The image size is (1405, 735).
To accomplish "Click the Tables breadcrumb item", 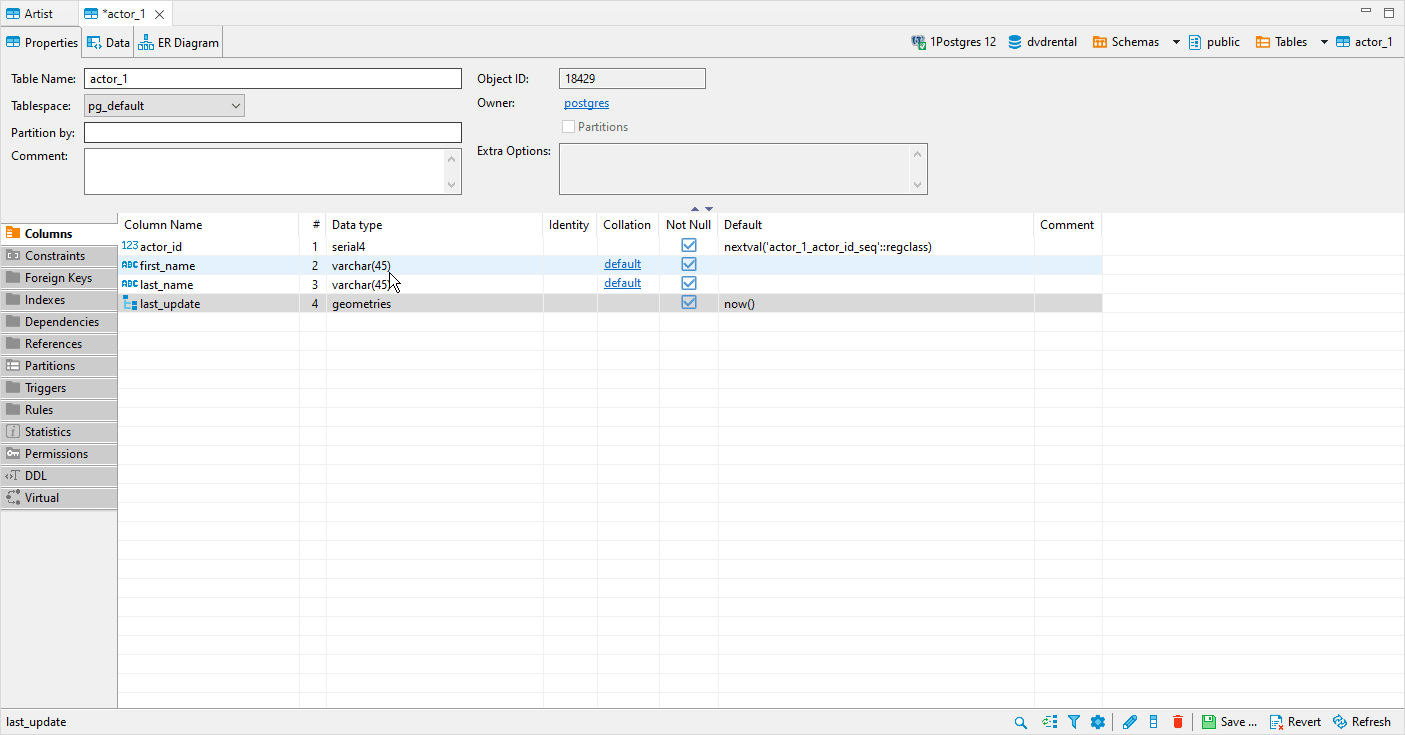I will pyautogui.click(x=1281, y=42).
